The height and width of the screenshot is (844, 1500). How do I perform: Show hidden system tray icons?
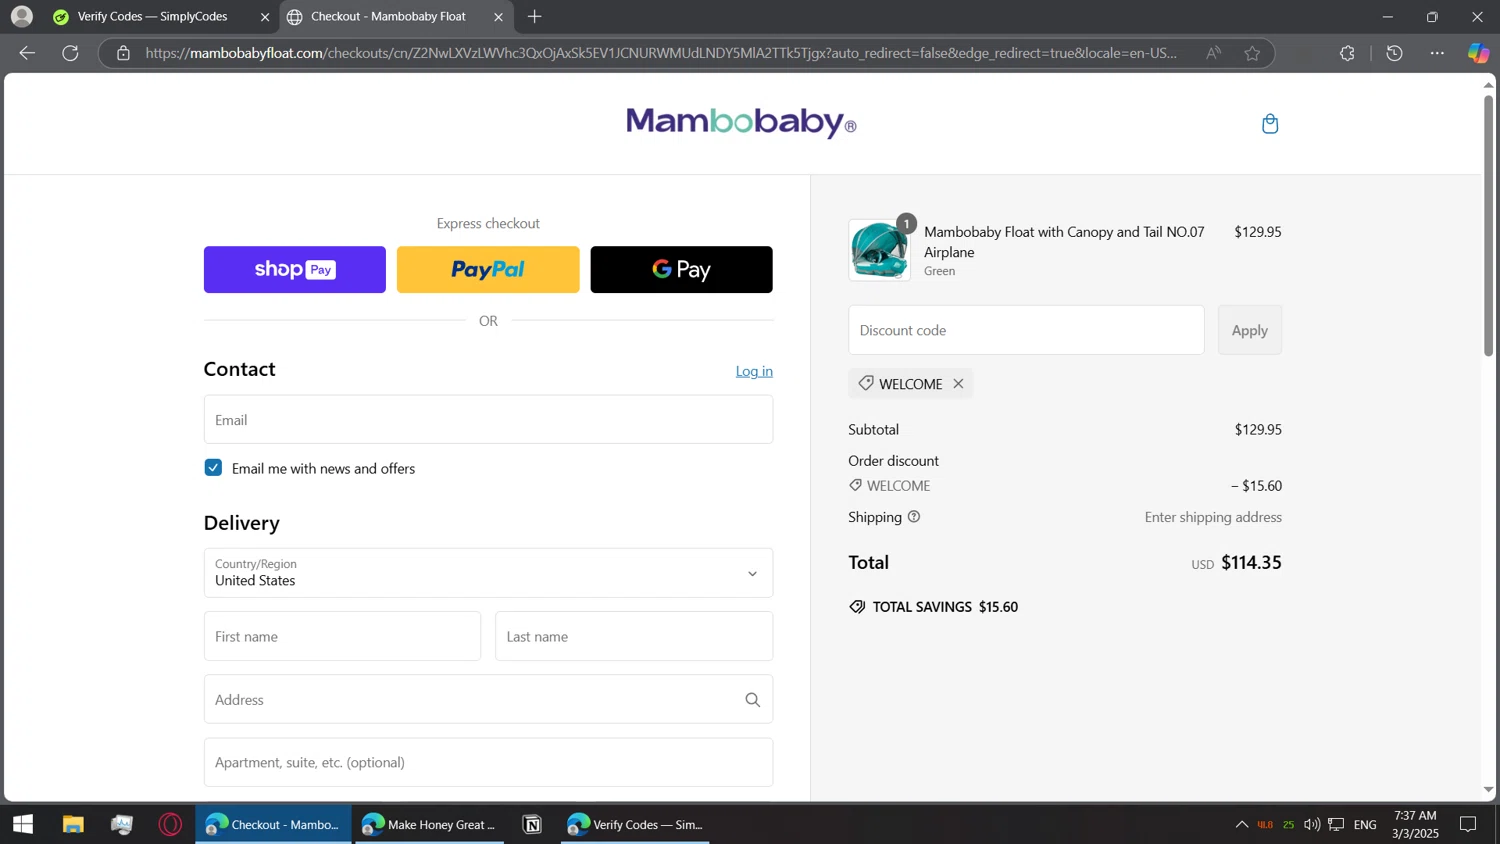[x=1241, y=824]
